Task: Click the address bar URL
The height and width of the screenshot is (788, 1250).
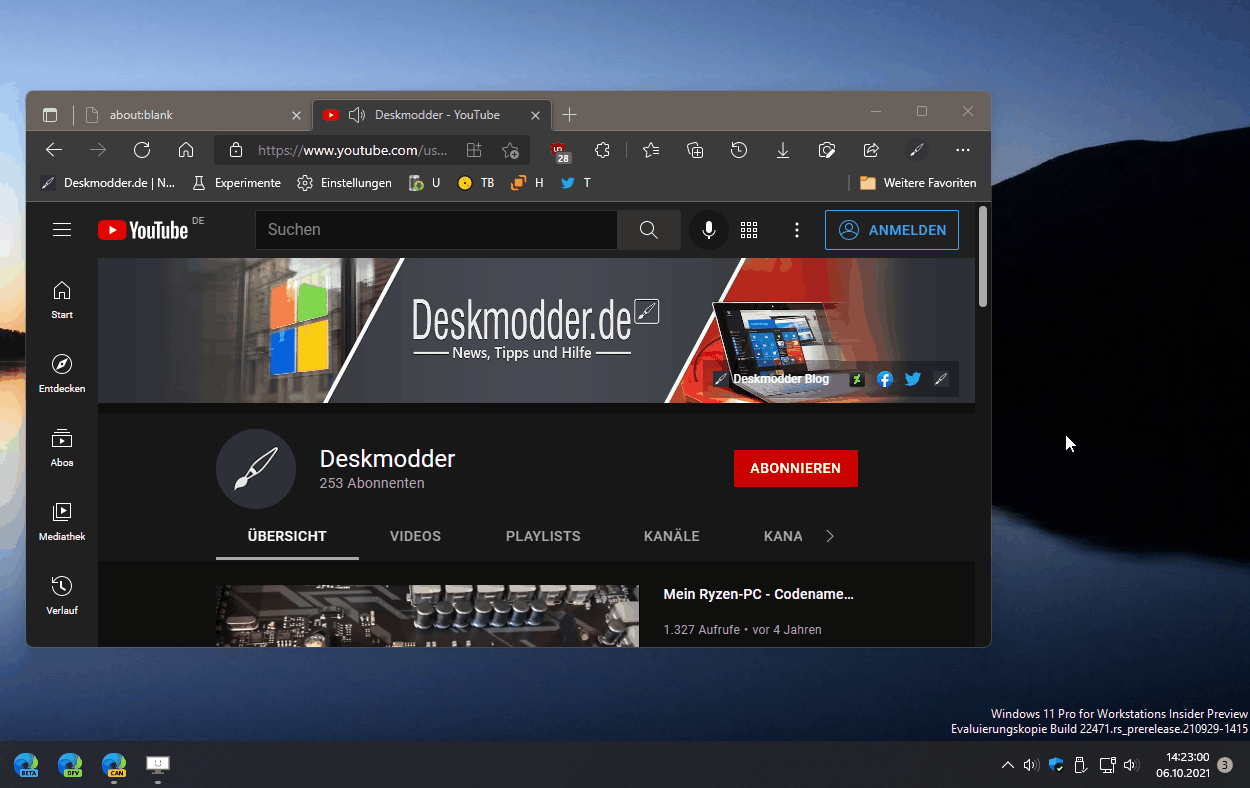Action: [353, 150]
